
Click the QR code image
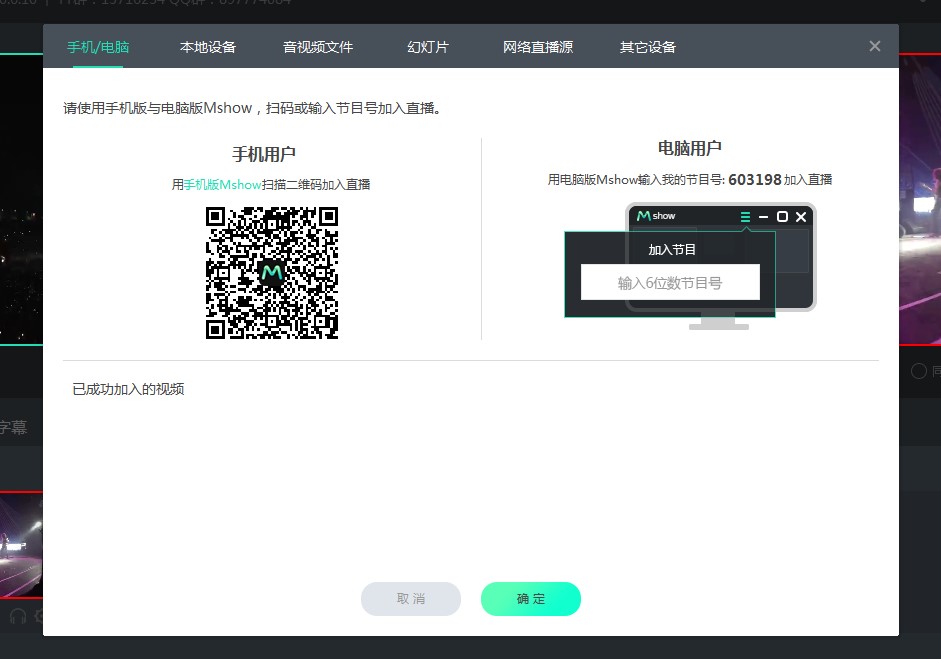click(272, 273)
